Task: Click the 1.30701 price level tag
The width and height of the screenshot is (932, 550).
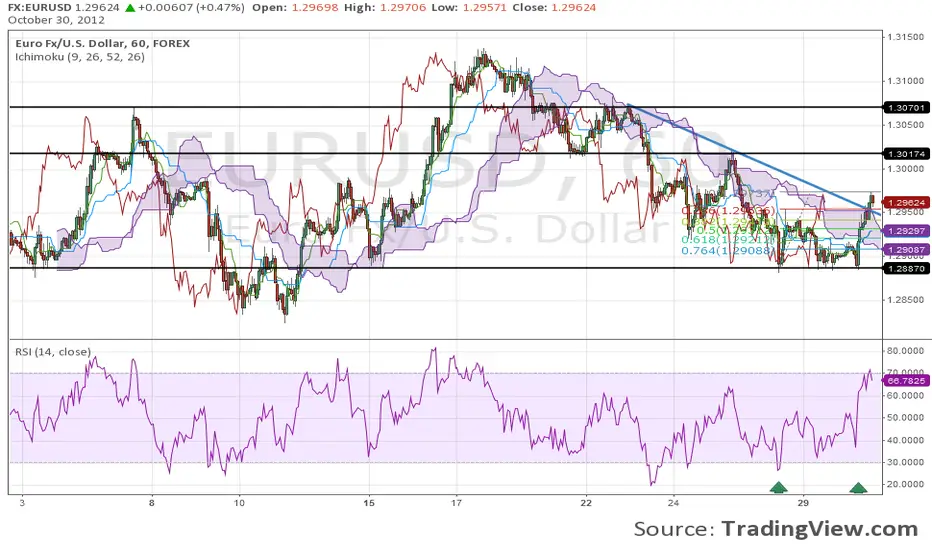Action: coord(906,108)
